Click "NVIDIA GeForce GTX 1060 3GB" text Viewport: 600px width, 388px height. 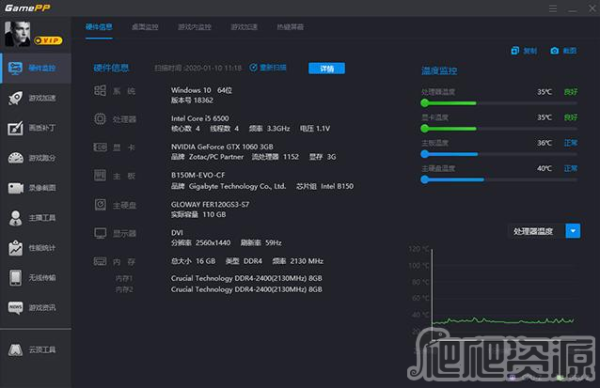point(222,147)
